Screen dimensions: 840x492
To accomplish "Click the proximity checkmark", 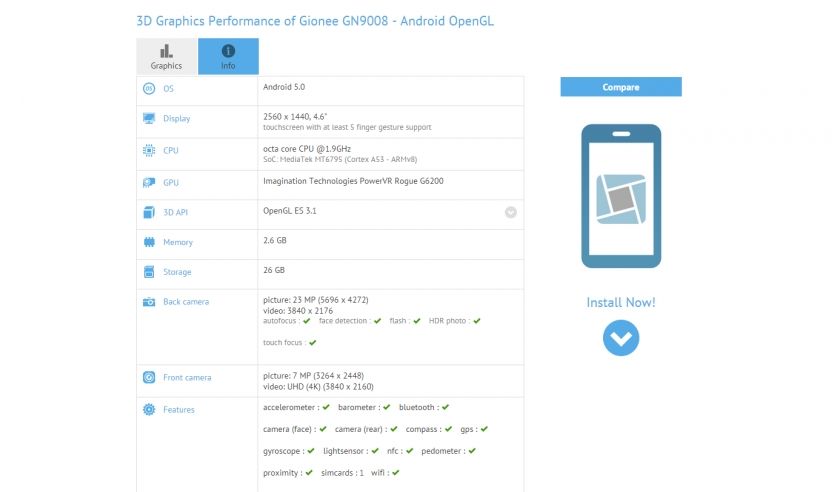I will click(x=309, y=473).
